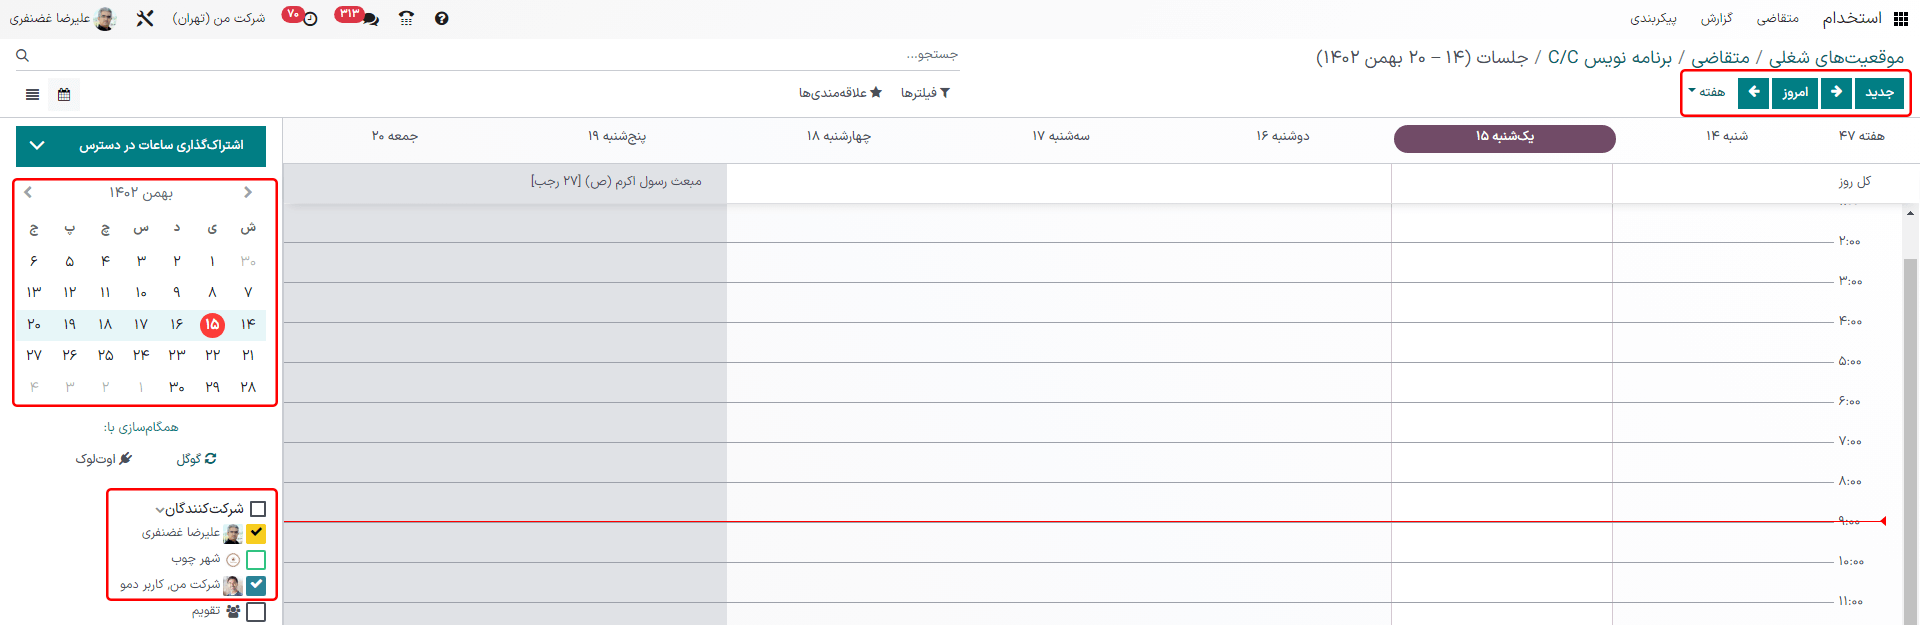Viewport: 1920px width, 625px height.
Task: Open the هفته view dropdown
Action: click(1706, 92)
